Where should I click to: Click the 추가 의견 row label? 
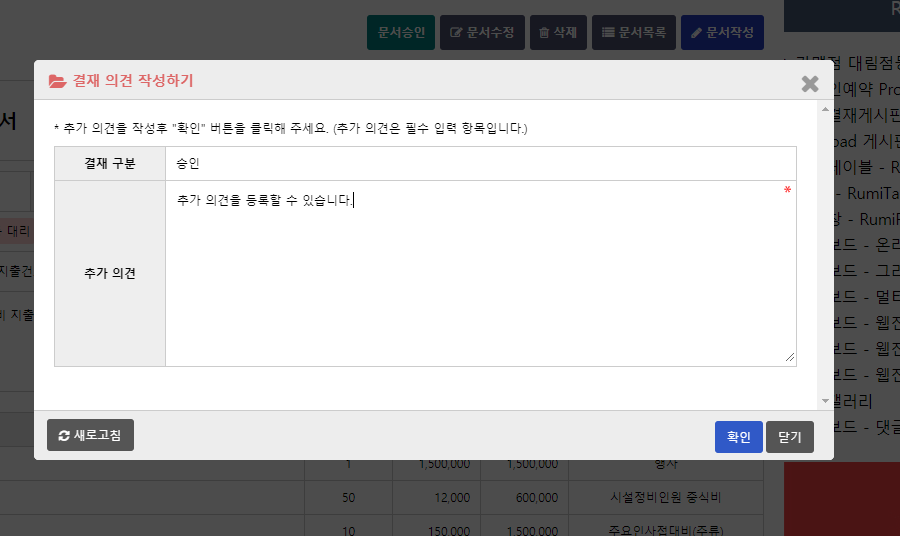(x=110, y=273)
